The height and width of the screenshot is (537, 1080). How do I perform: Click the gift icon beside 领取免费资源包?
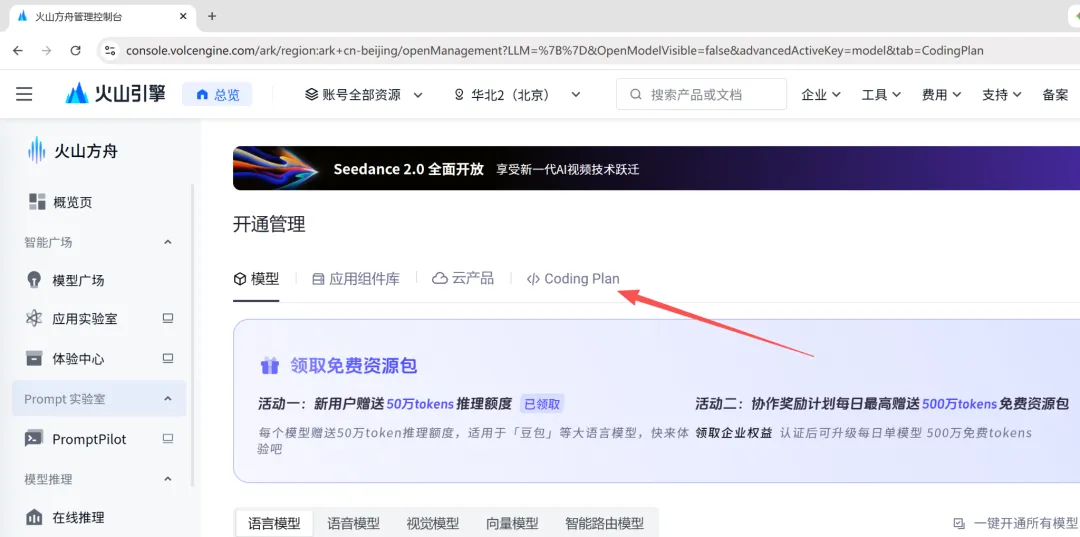tap(270, 366)
